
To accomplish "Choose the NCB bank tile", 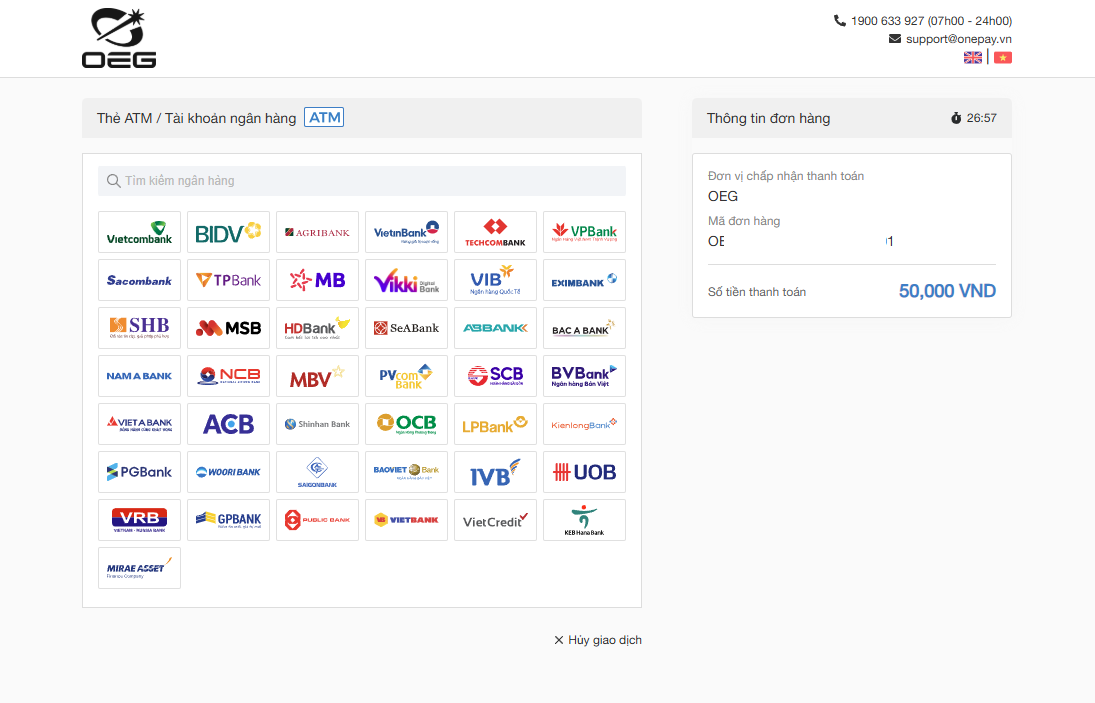I will pos(228,376).
